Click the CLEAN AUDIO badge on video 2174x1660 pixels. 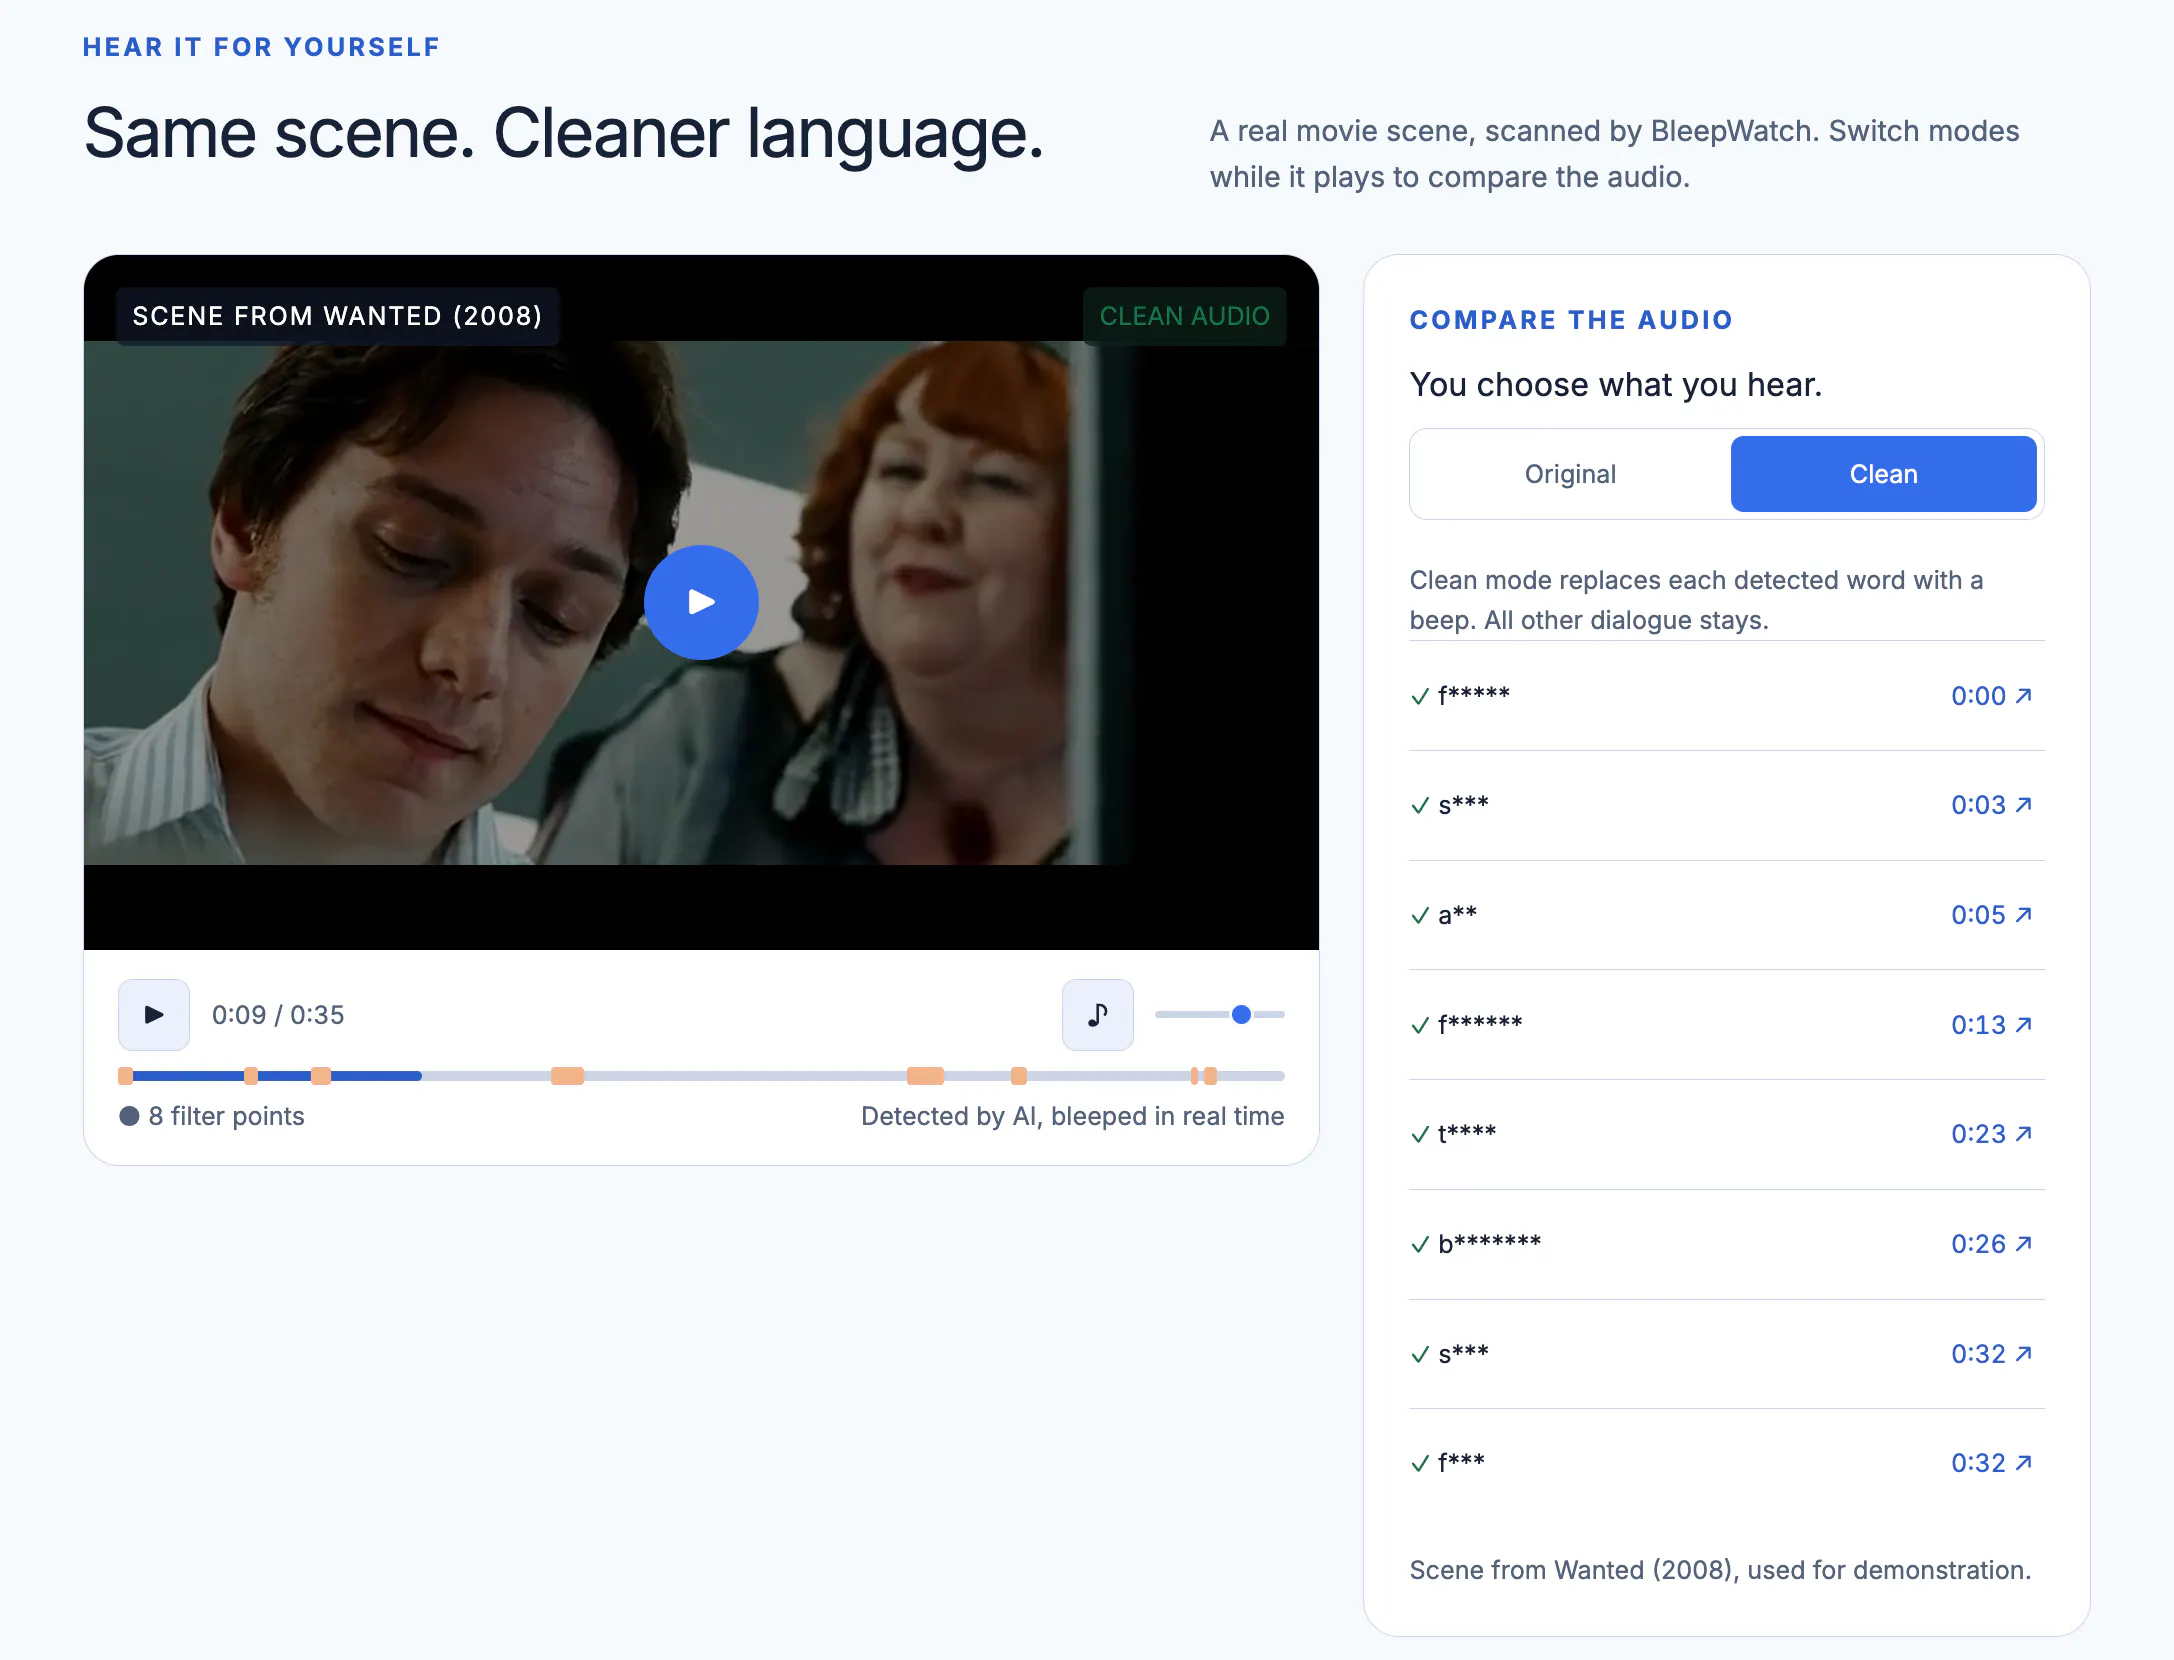click(x=1185, y=316)
